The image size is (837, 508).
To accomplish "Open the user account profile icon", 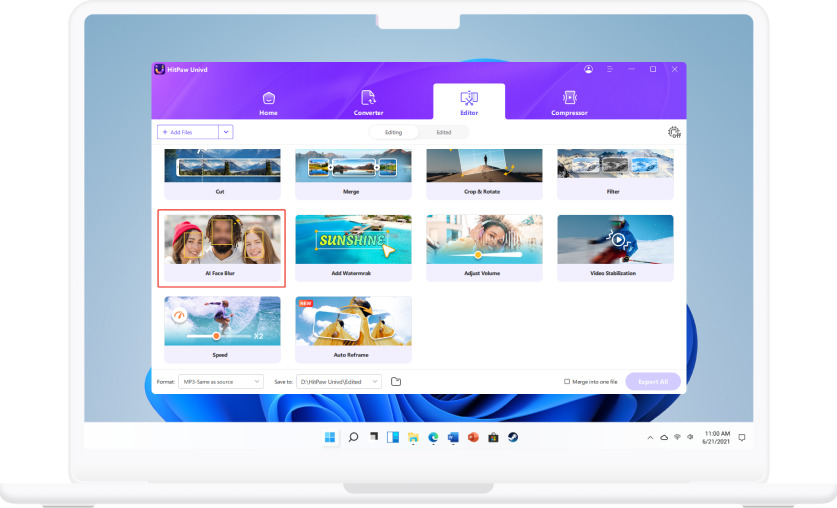I will pos(588,70).
